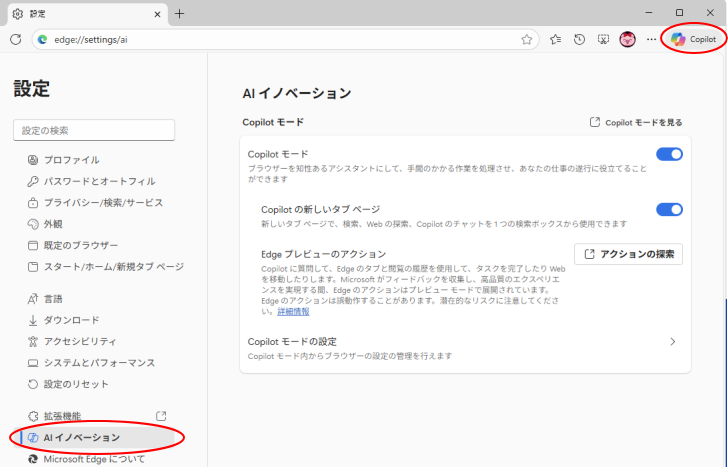
Task: Click the 設定の検索 search box
Action: coord(94,130)
